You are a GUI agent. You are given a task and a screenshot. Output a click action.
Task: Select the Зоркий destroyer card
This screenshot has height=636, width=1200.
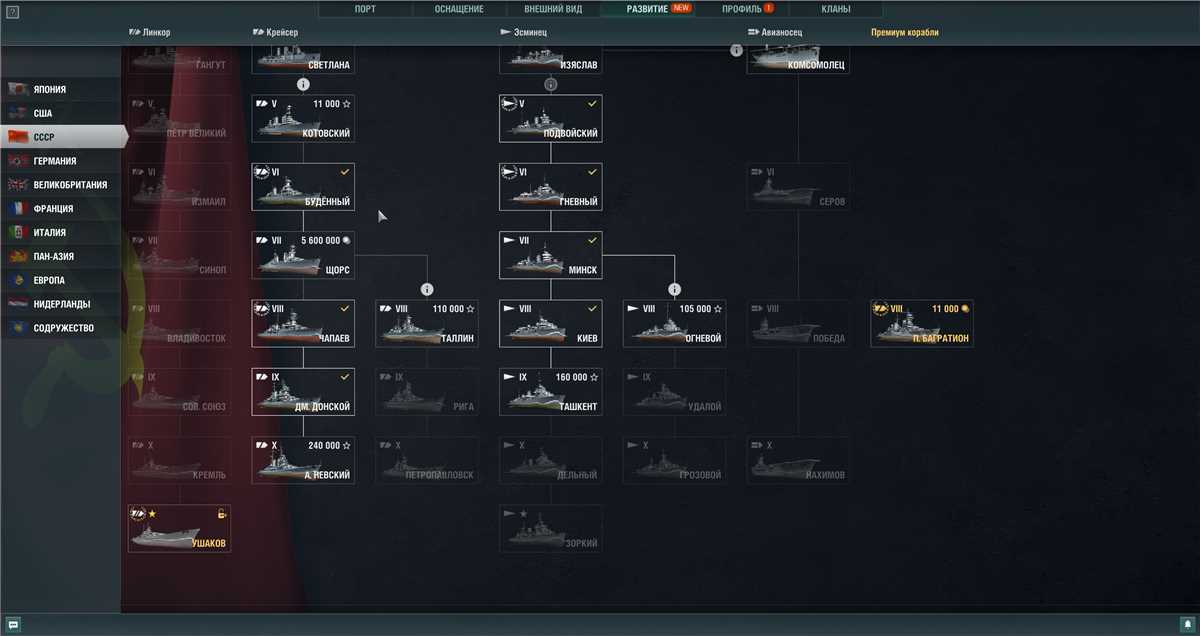(x=550, y=528)
